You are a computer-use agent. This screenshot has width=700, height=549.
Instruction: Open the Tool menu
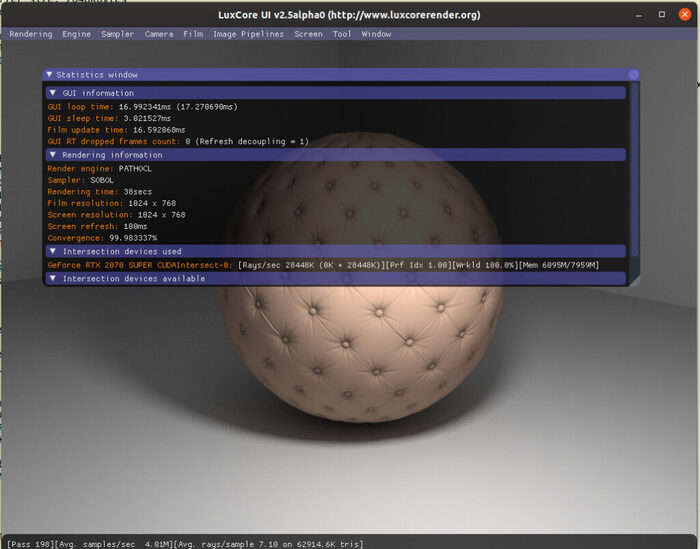[x=342, y=34]
